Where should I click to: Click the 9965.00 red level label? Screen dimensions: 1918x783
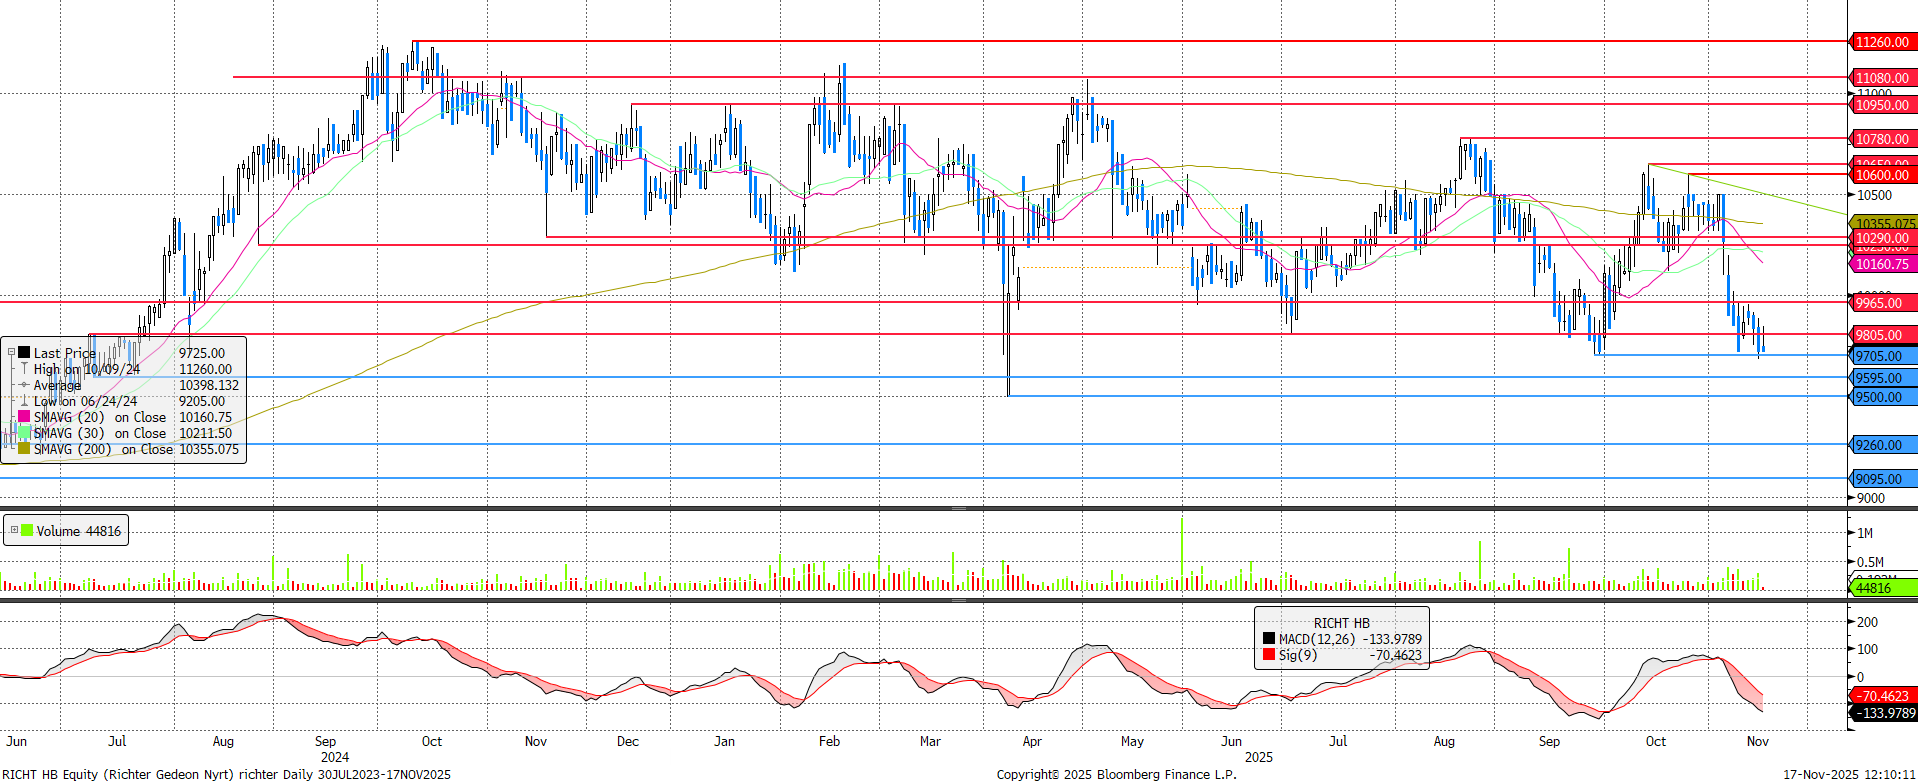click(x=1879, y=303)
